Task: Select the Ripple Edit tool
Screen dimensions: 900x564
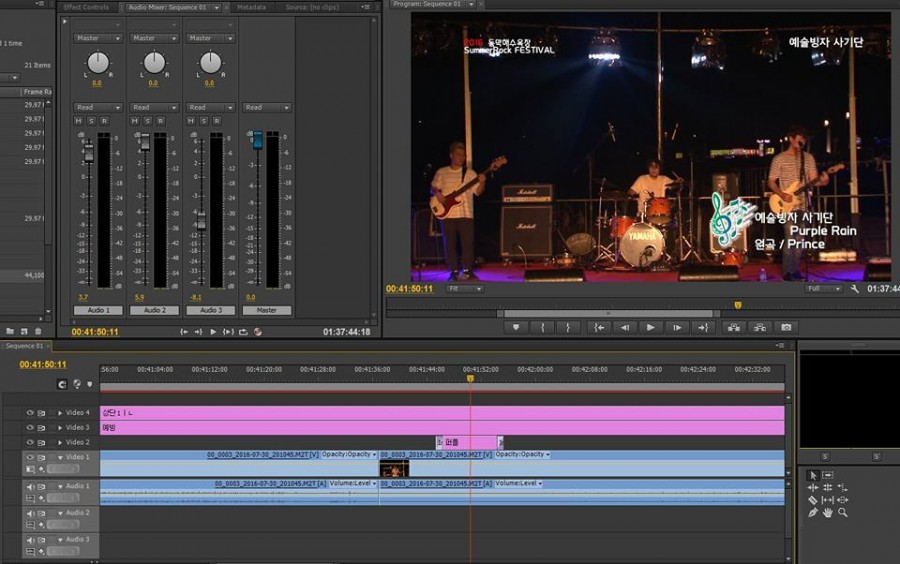Action: pos(813,488)
